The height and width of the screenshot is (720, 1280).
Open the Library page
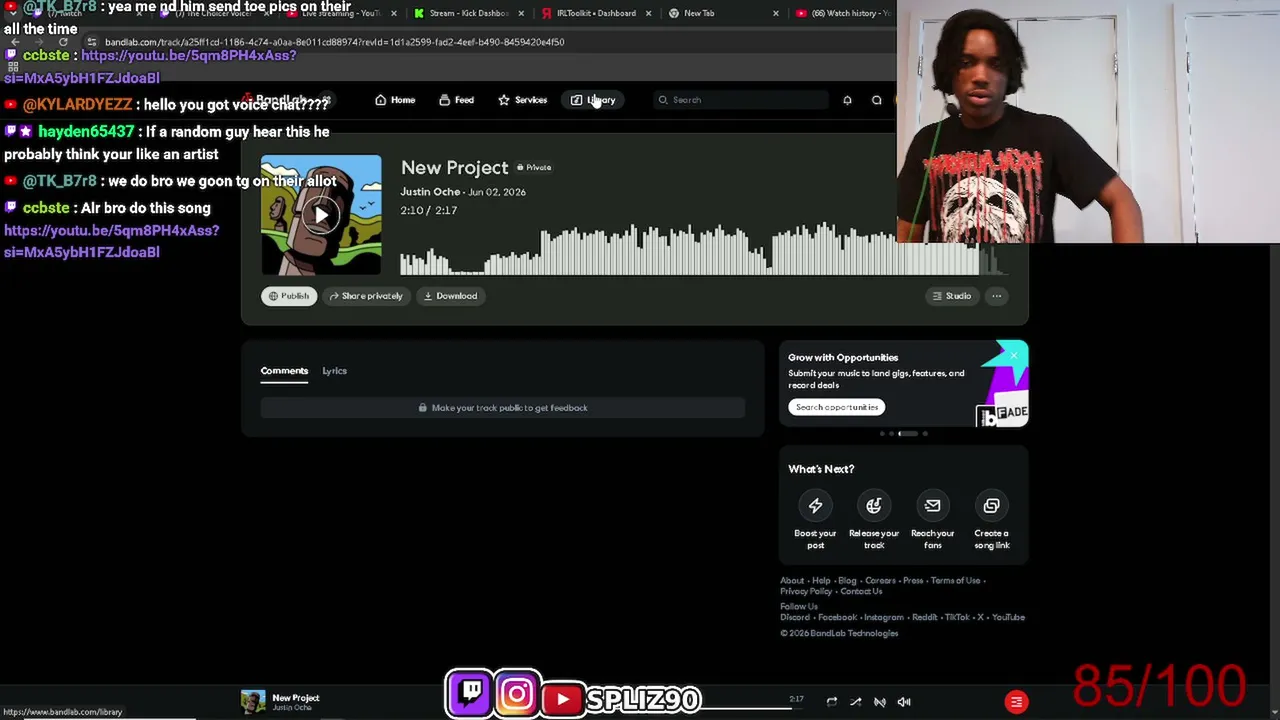point(593,100)
